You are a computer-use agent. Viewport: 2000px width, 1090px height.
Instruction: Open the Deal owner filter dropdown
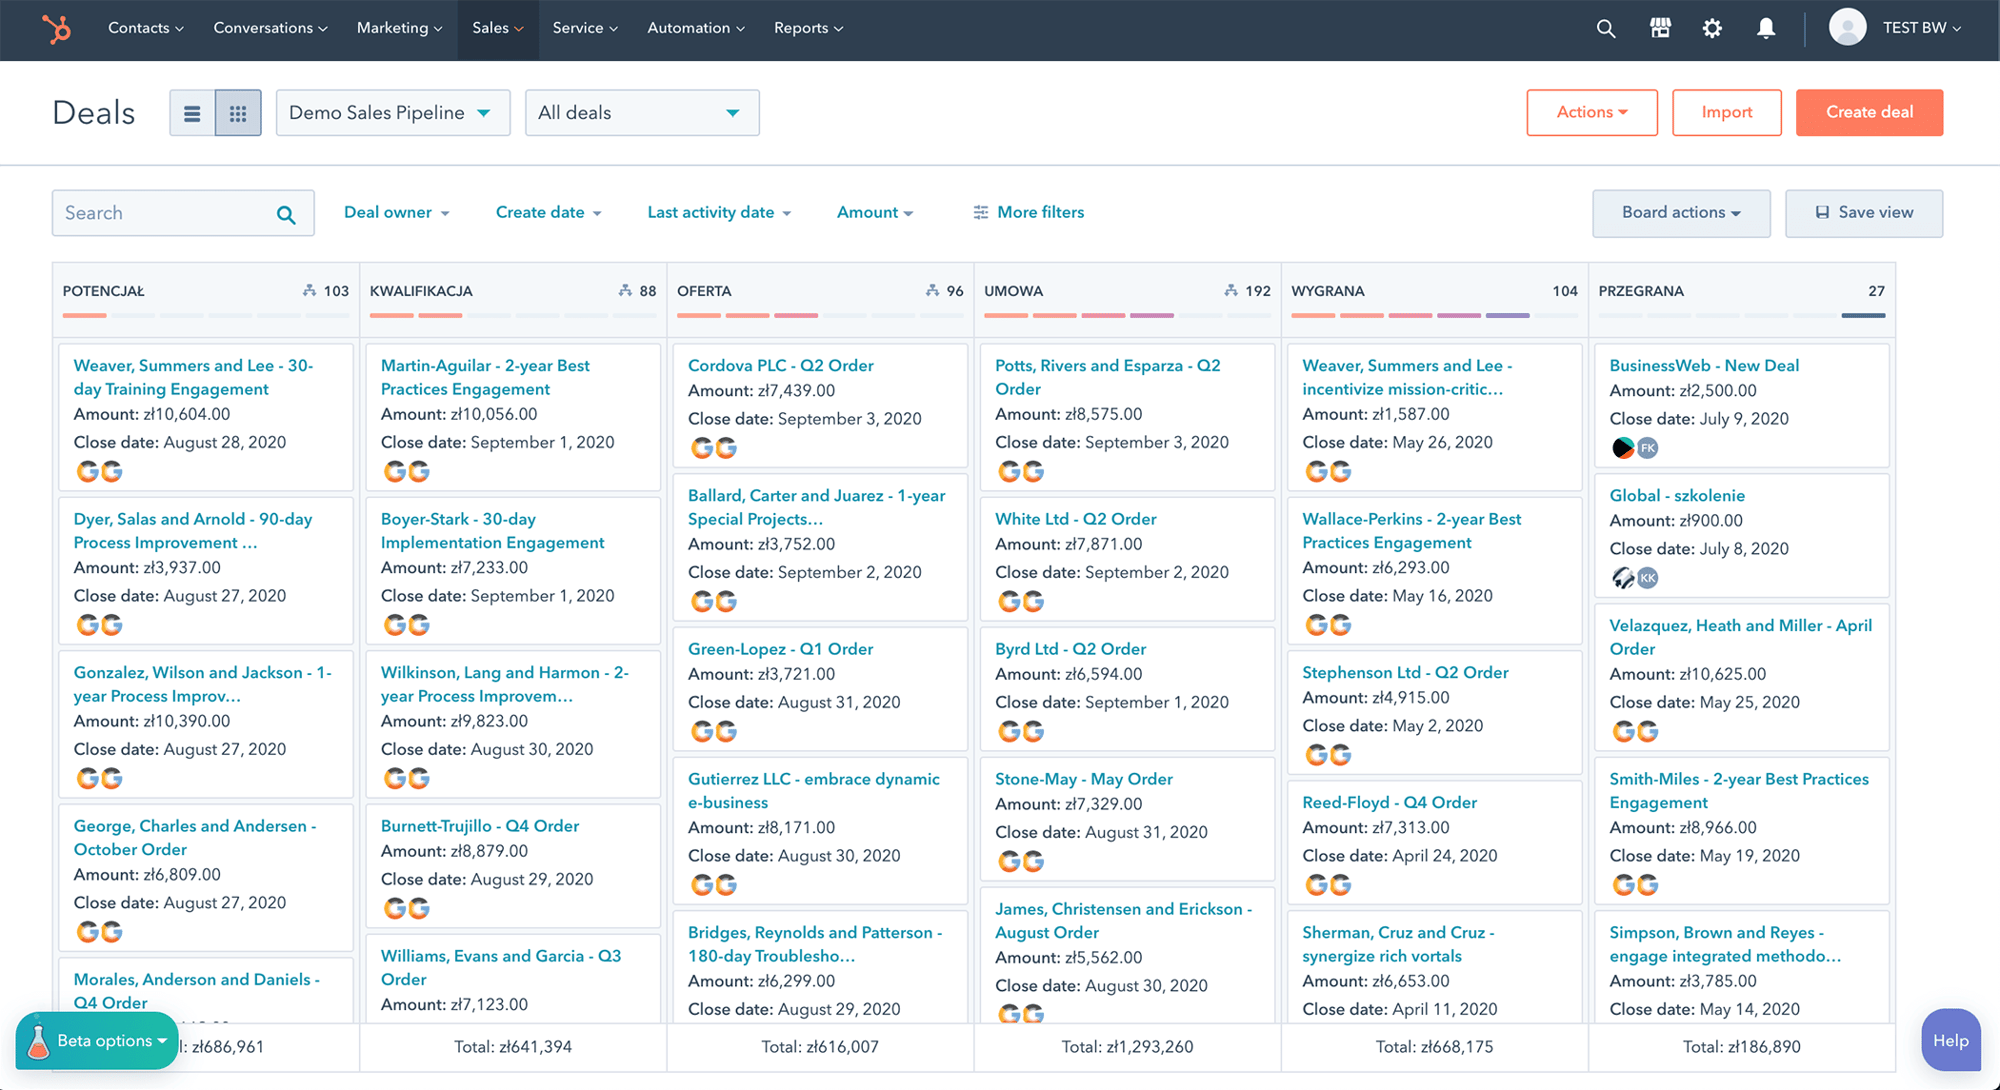tap(397, 212)
